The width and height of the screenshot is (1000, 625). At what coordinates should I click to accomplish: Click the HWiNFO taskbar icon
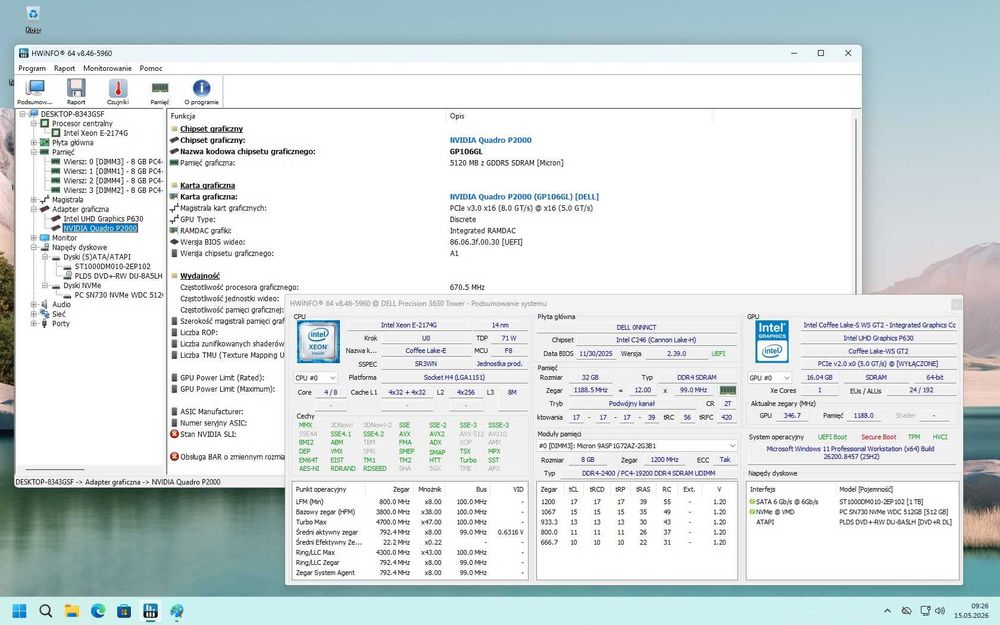151,611
